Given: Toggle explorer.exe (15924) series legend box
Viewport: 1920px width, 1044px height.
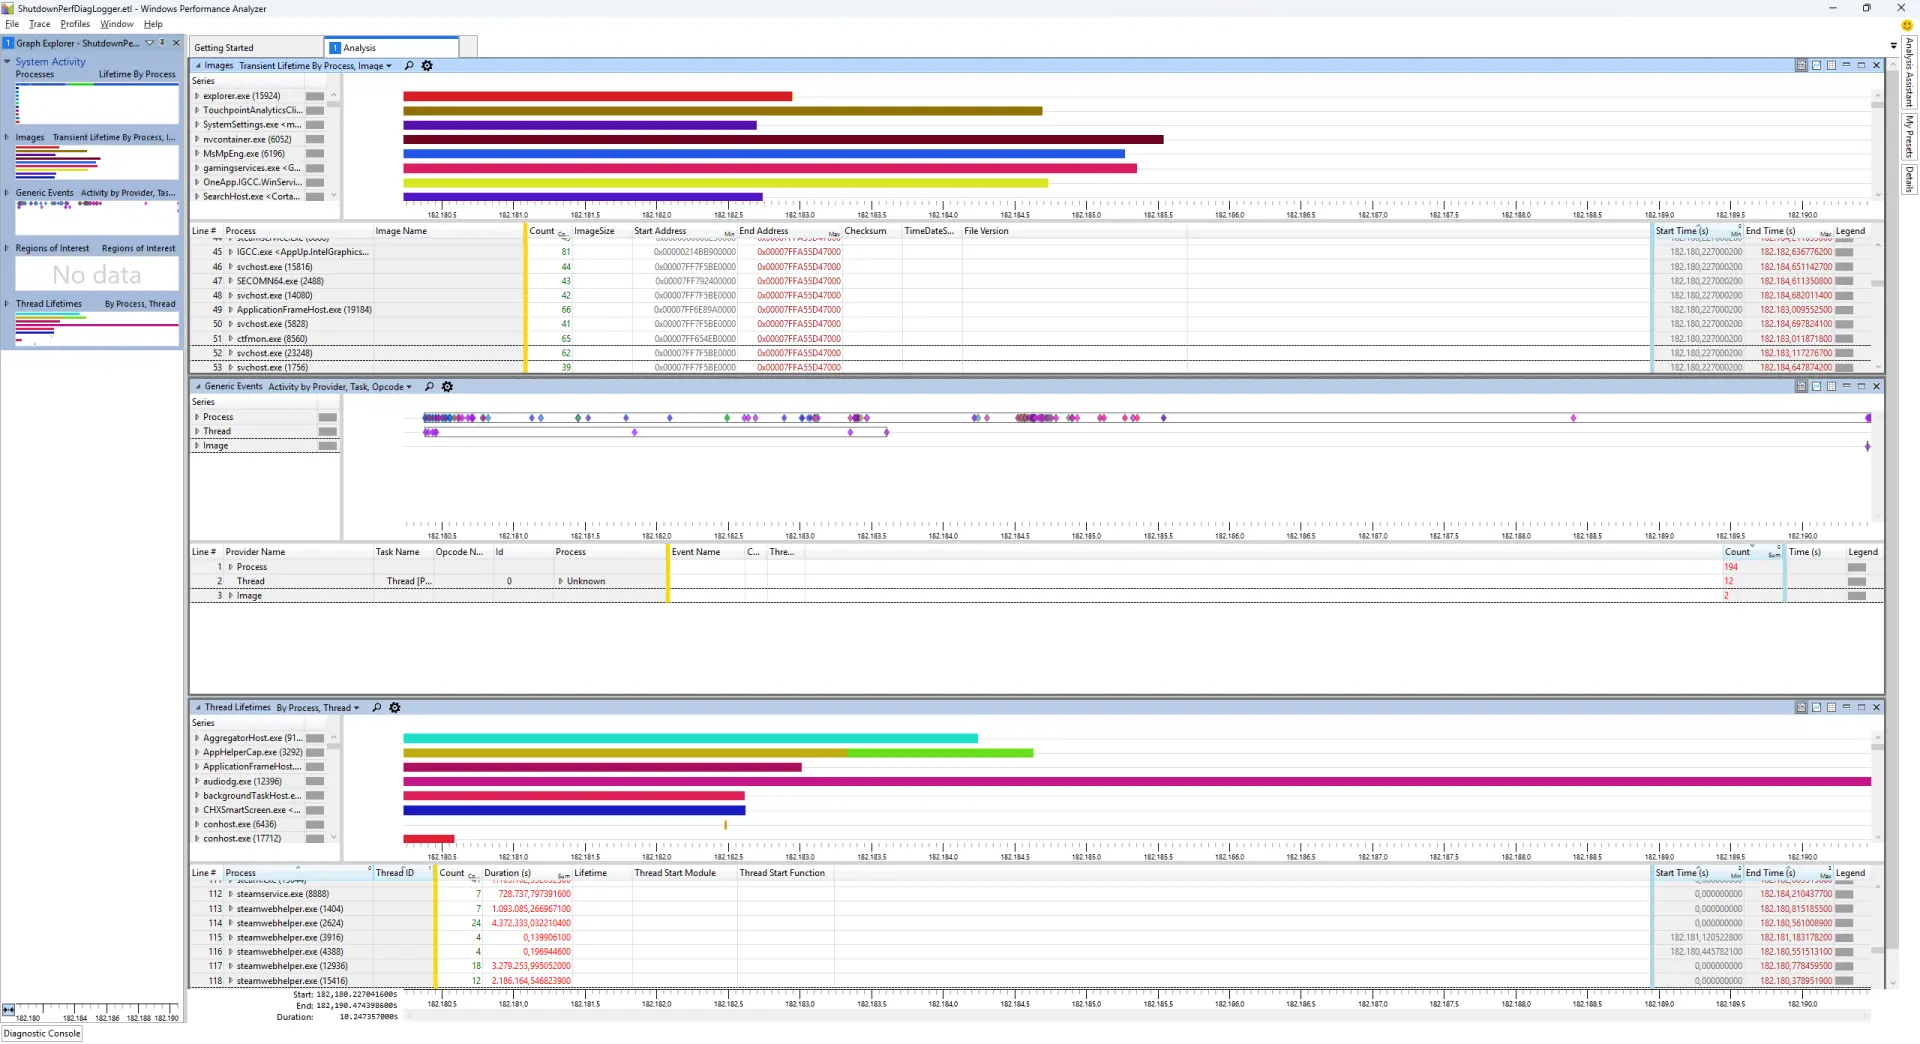Looking at the screenshot, I should click(315, 96).
